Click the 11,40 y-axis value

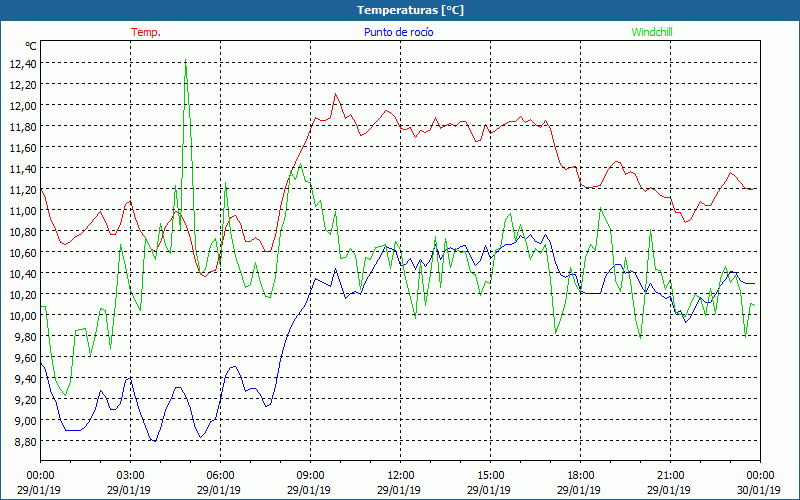[x=23, y=168]
